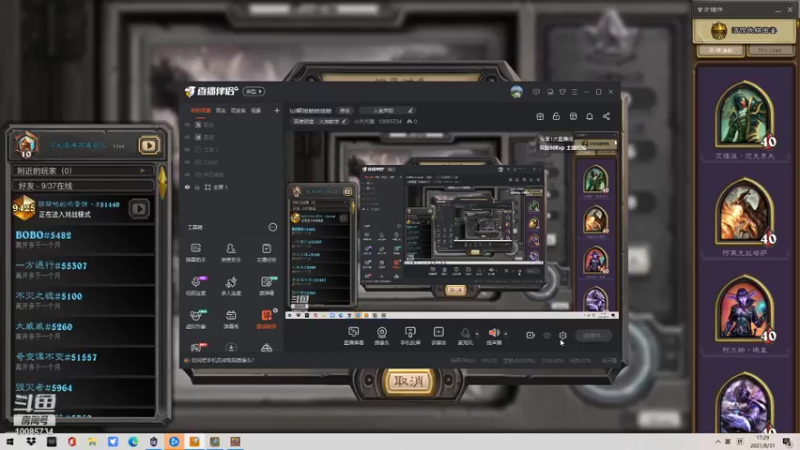
Task: Toggle visibility of fifth source layer
Action: click(x=187, y=174)
